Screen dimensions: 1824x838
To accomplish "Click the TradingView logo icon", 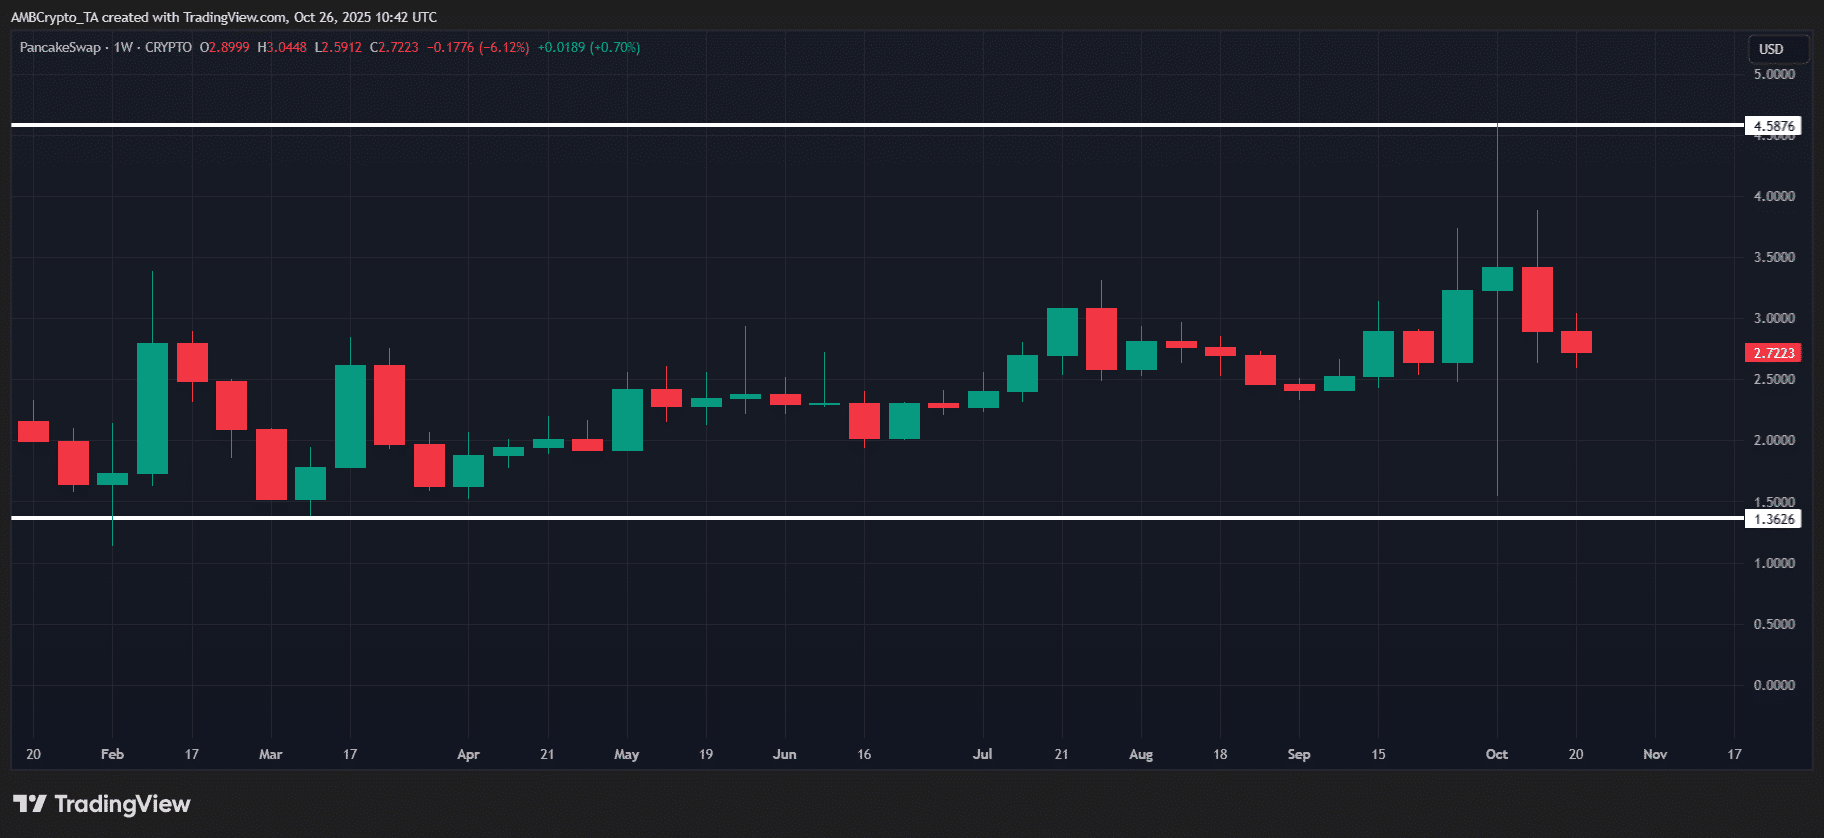I will (29, 804).
